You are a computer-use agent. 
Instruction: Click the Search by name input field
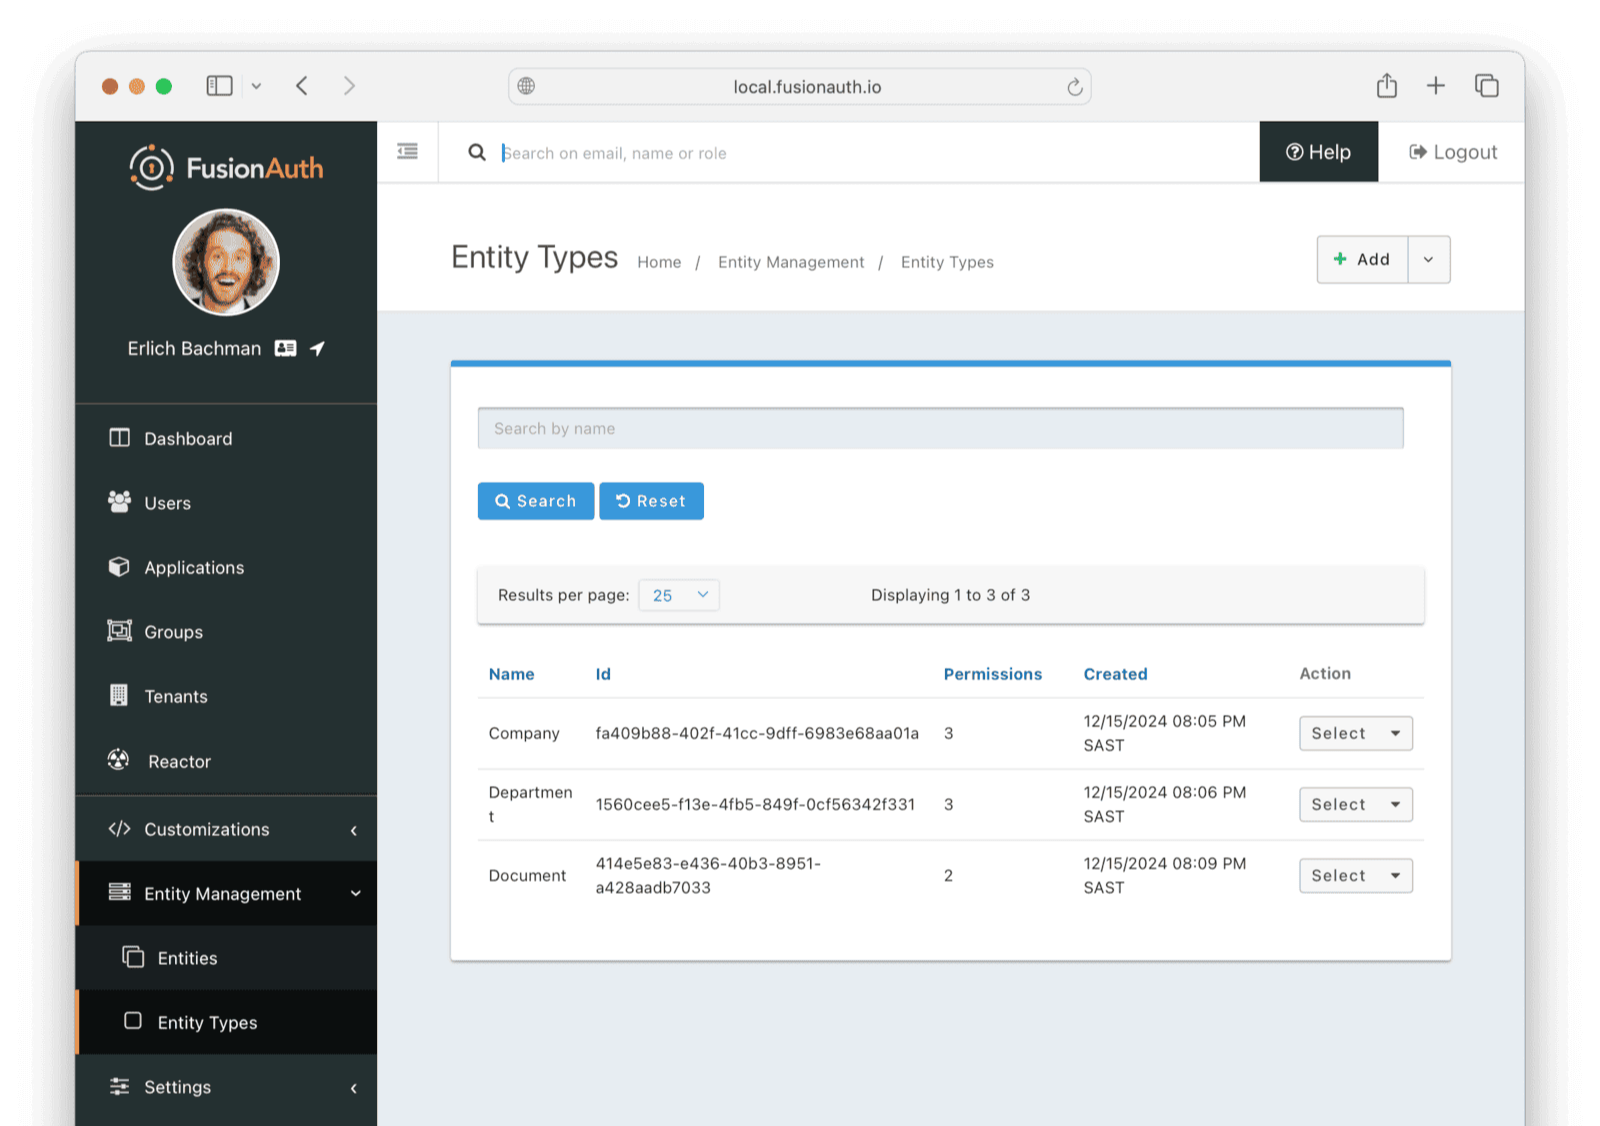(x=940, y=428)
